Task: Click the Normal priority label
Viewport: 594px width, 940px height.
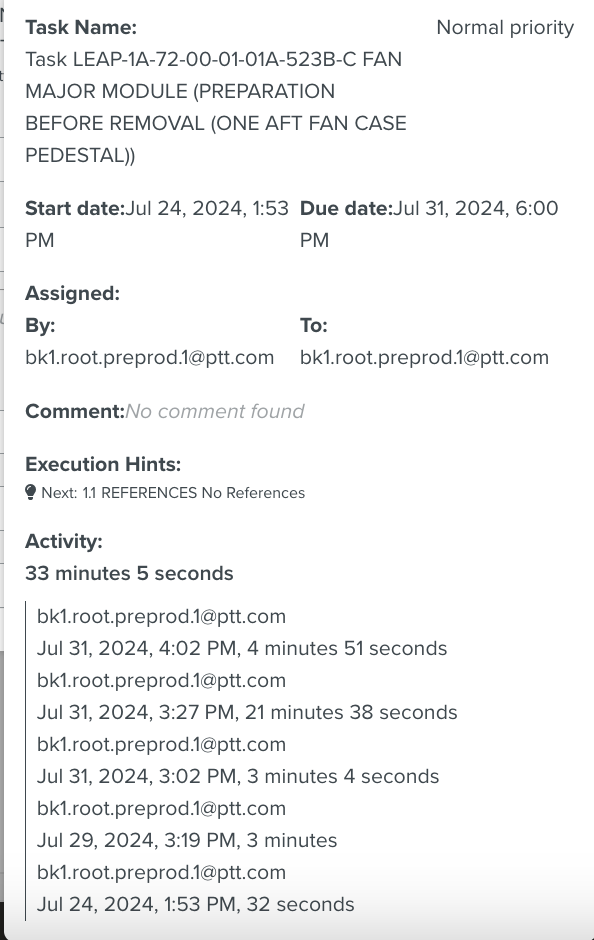Action: (505, 28)
